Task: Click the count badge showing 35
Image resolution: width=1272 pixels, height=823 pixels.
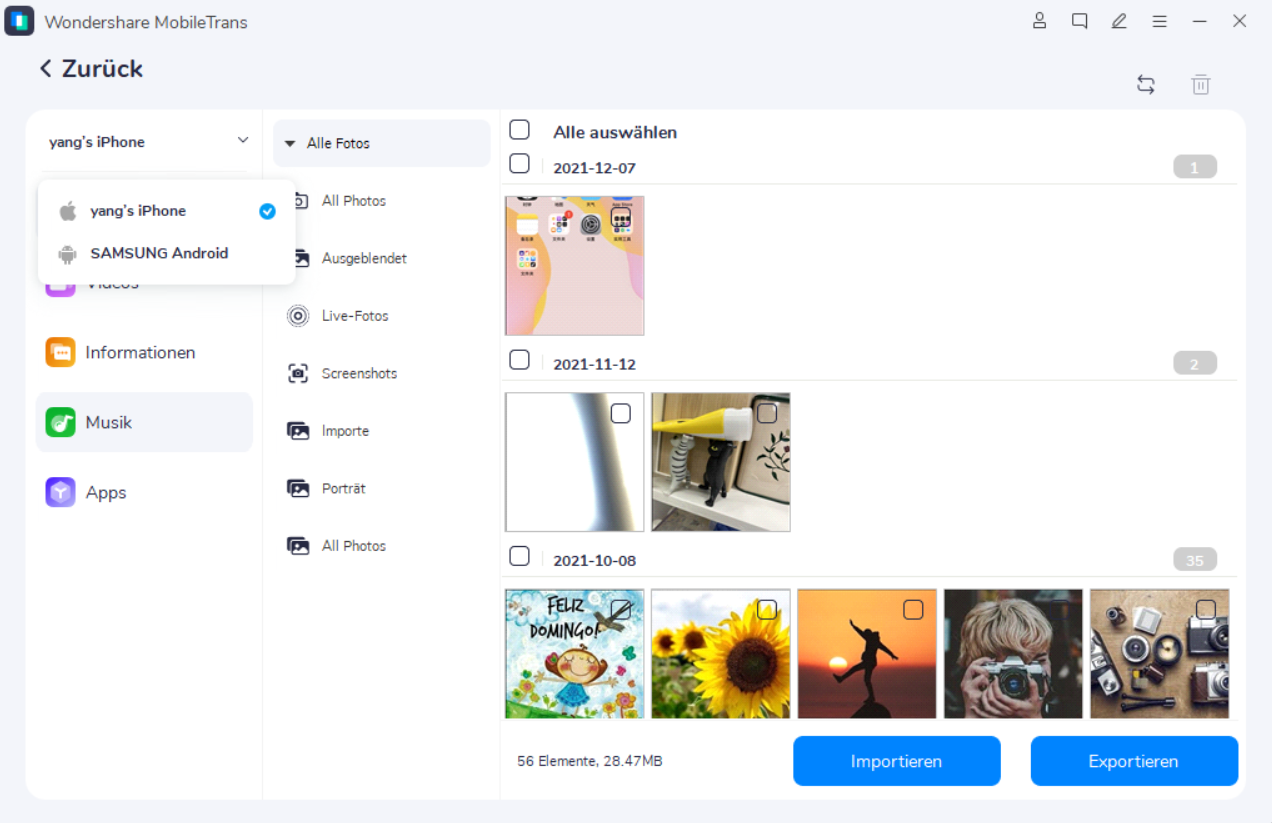Action: coord(1195,560)
